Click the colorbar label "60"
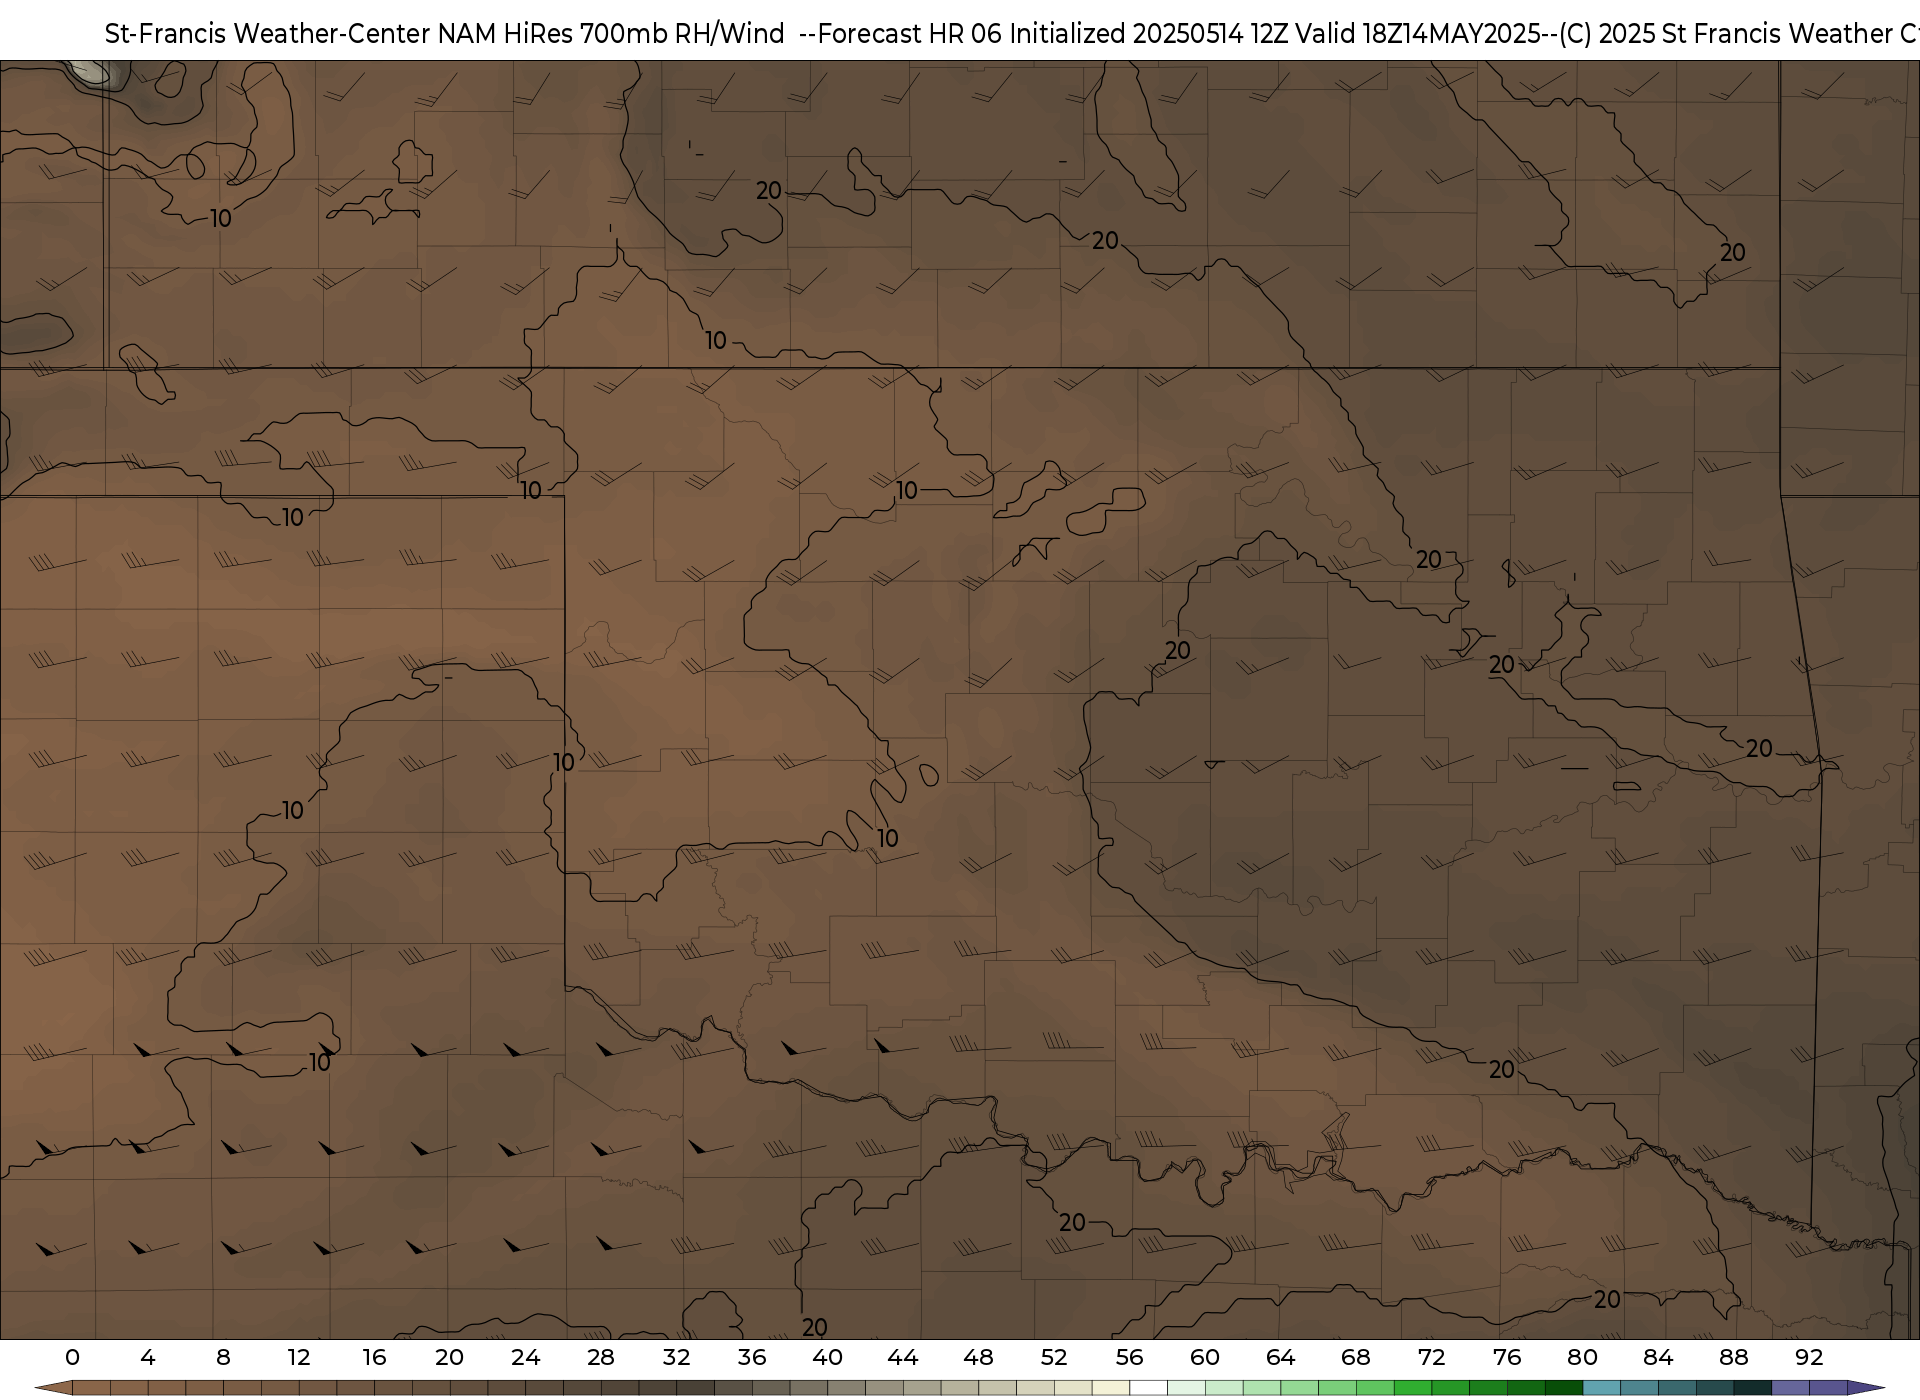Viewport: 1920px width, 1400px height. pyautogui.click(x=1205, y=1357)
